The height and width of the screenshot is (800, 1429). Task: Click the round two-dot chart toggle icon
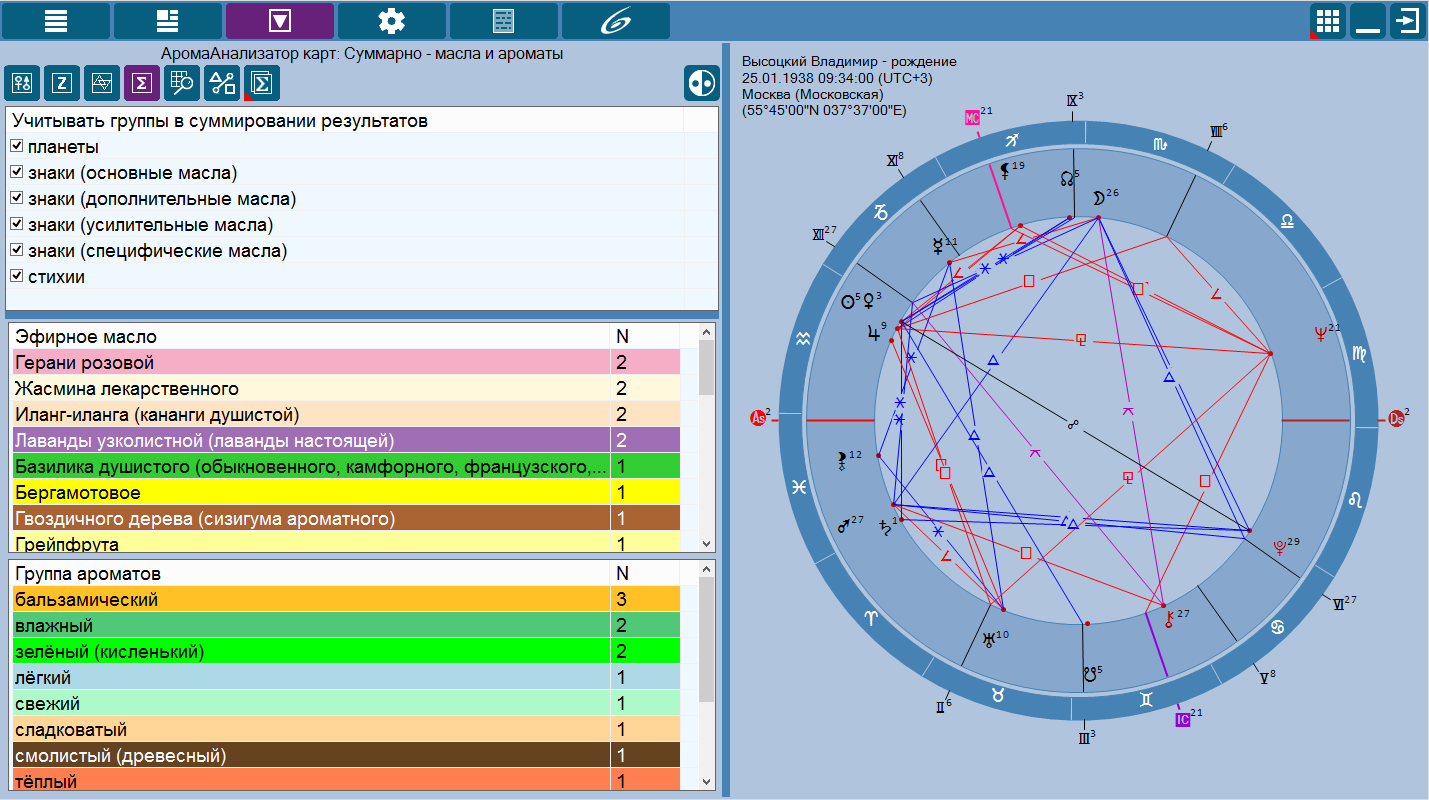[702, 84]
